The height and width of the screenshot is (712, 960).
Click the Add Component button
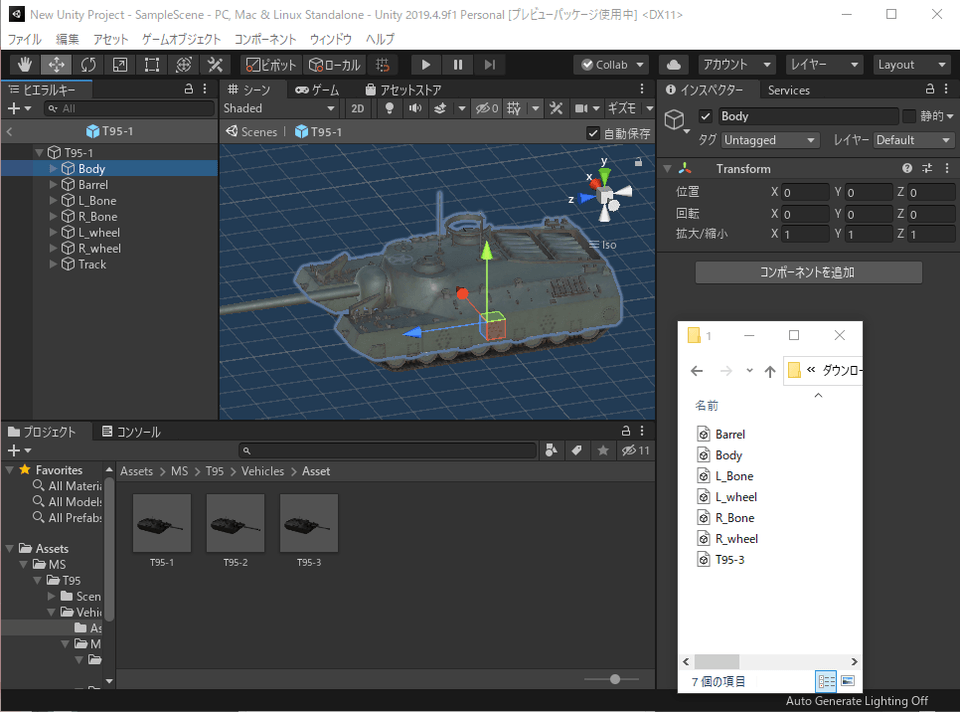click(x=808, y=272)
